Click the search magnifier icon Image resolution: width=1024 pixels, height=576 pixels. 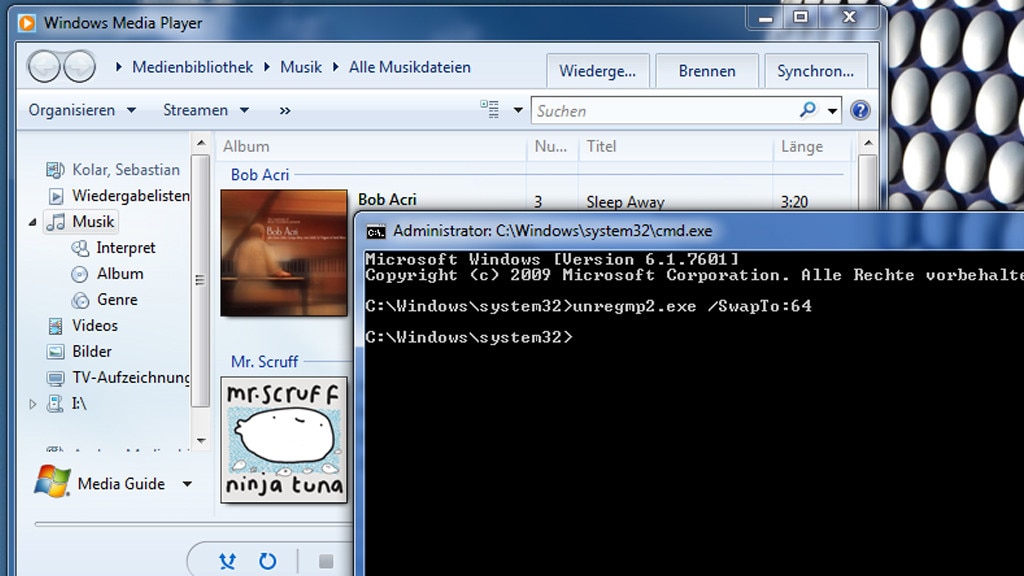[x=808, y=110]
